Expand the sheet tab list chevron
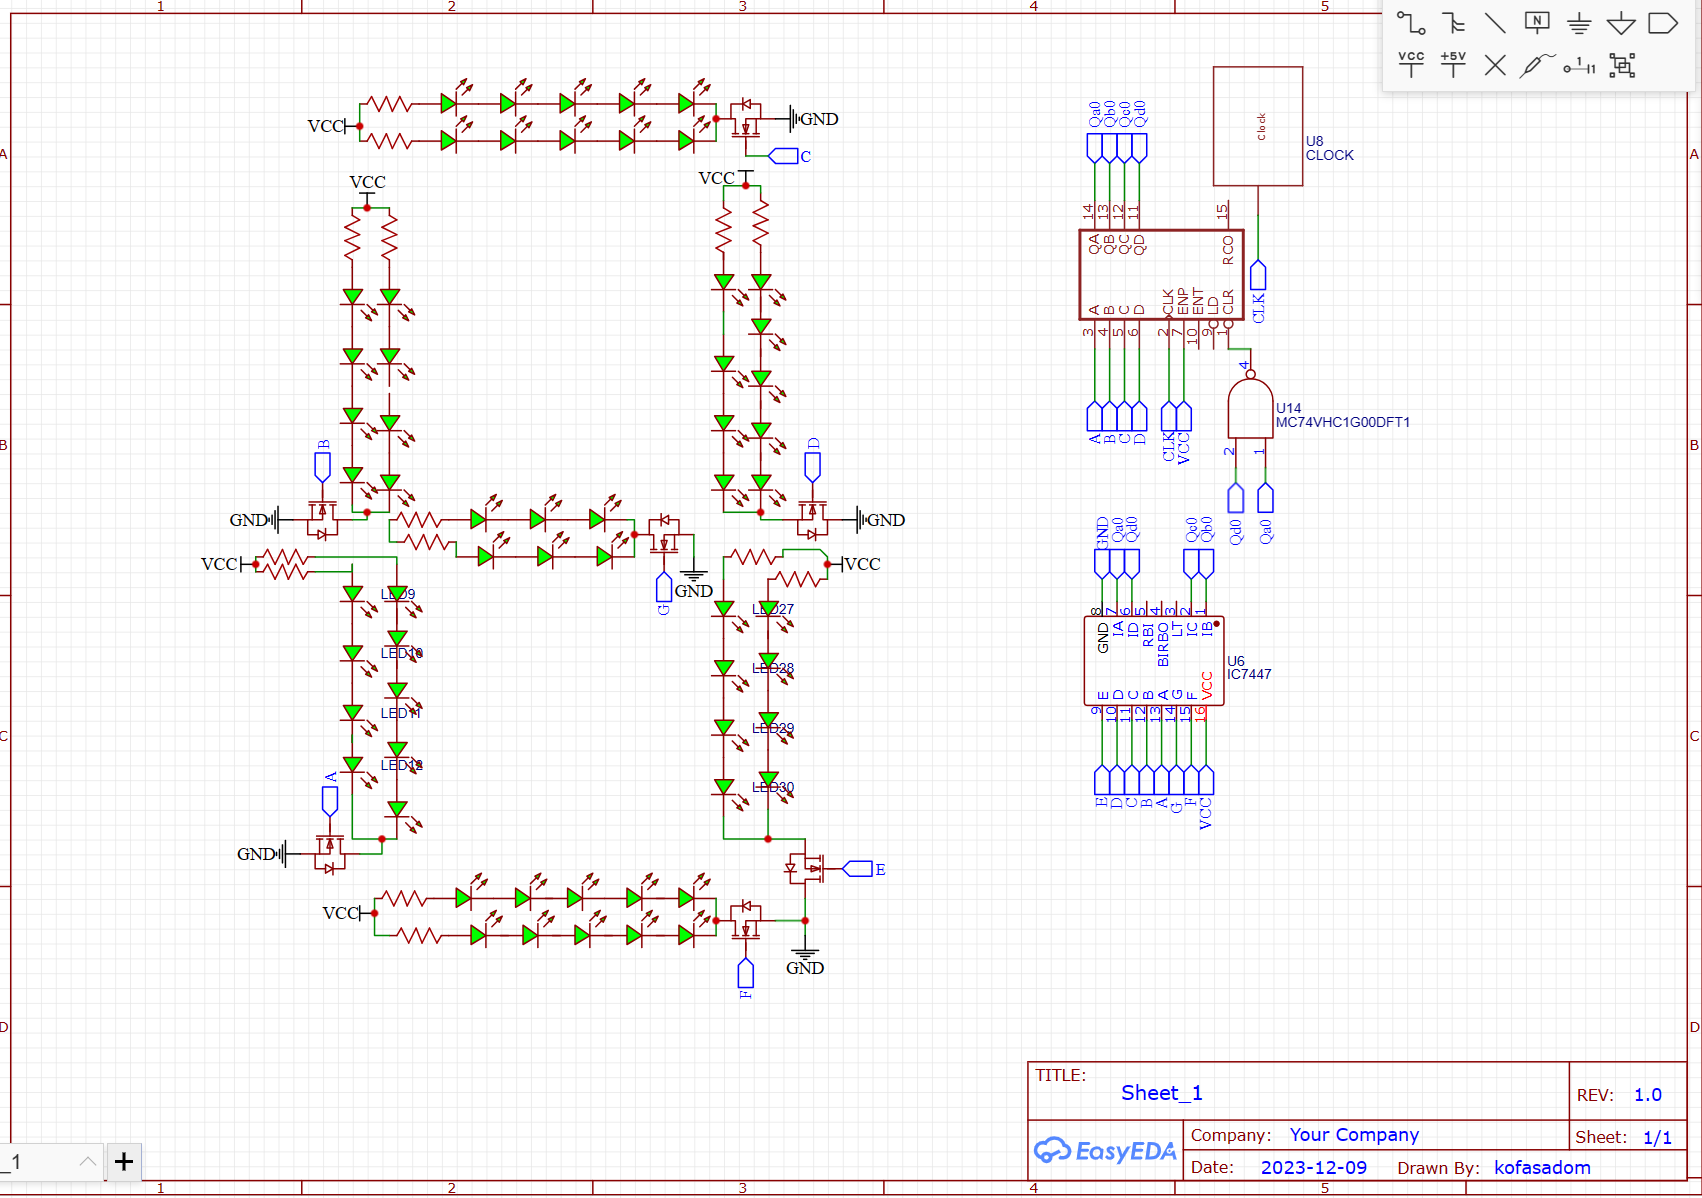 tap(88, 1161)
